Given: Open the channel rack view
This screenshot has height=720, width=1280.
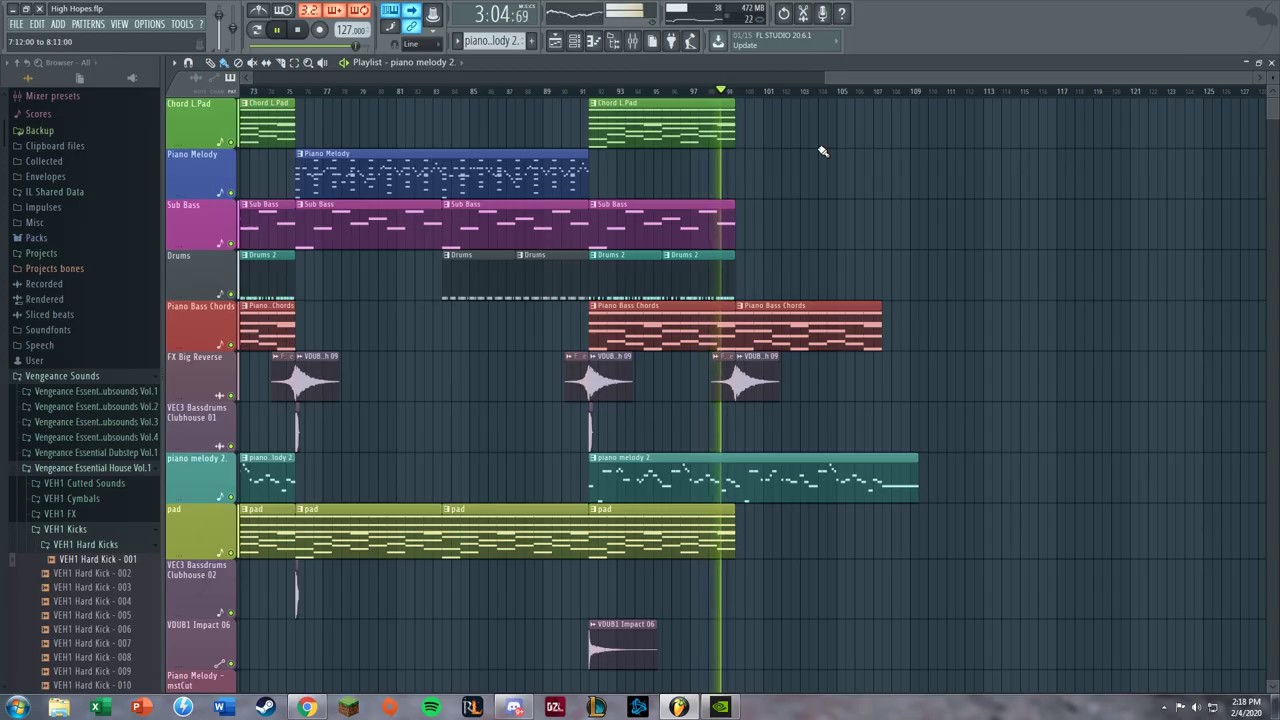Looking at the screenshot, I should (x=574, y=41).
